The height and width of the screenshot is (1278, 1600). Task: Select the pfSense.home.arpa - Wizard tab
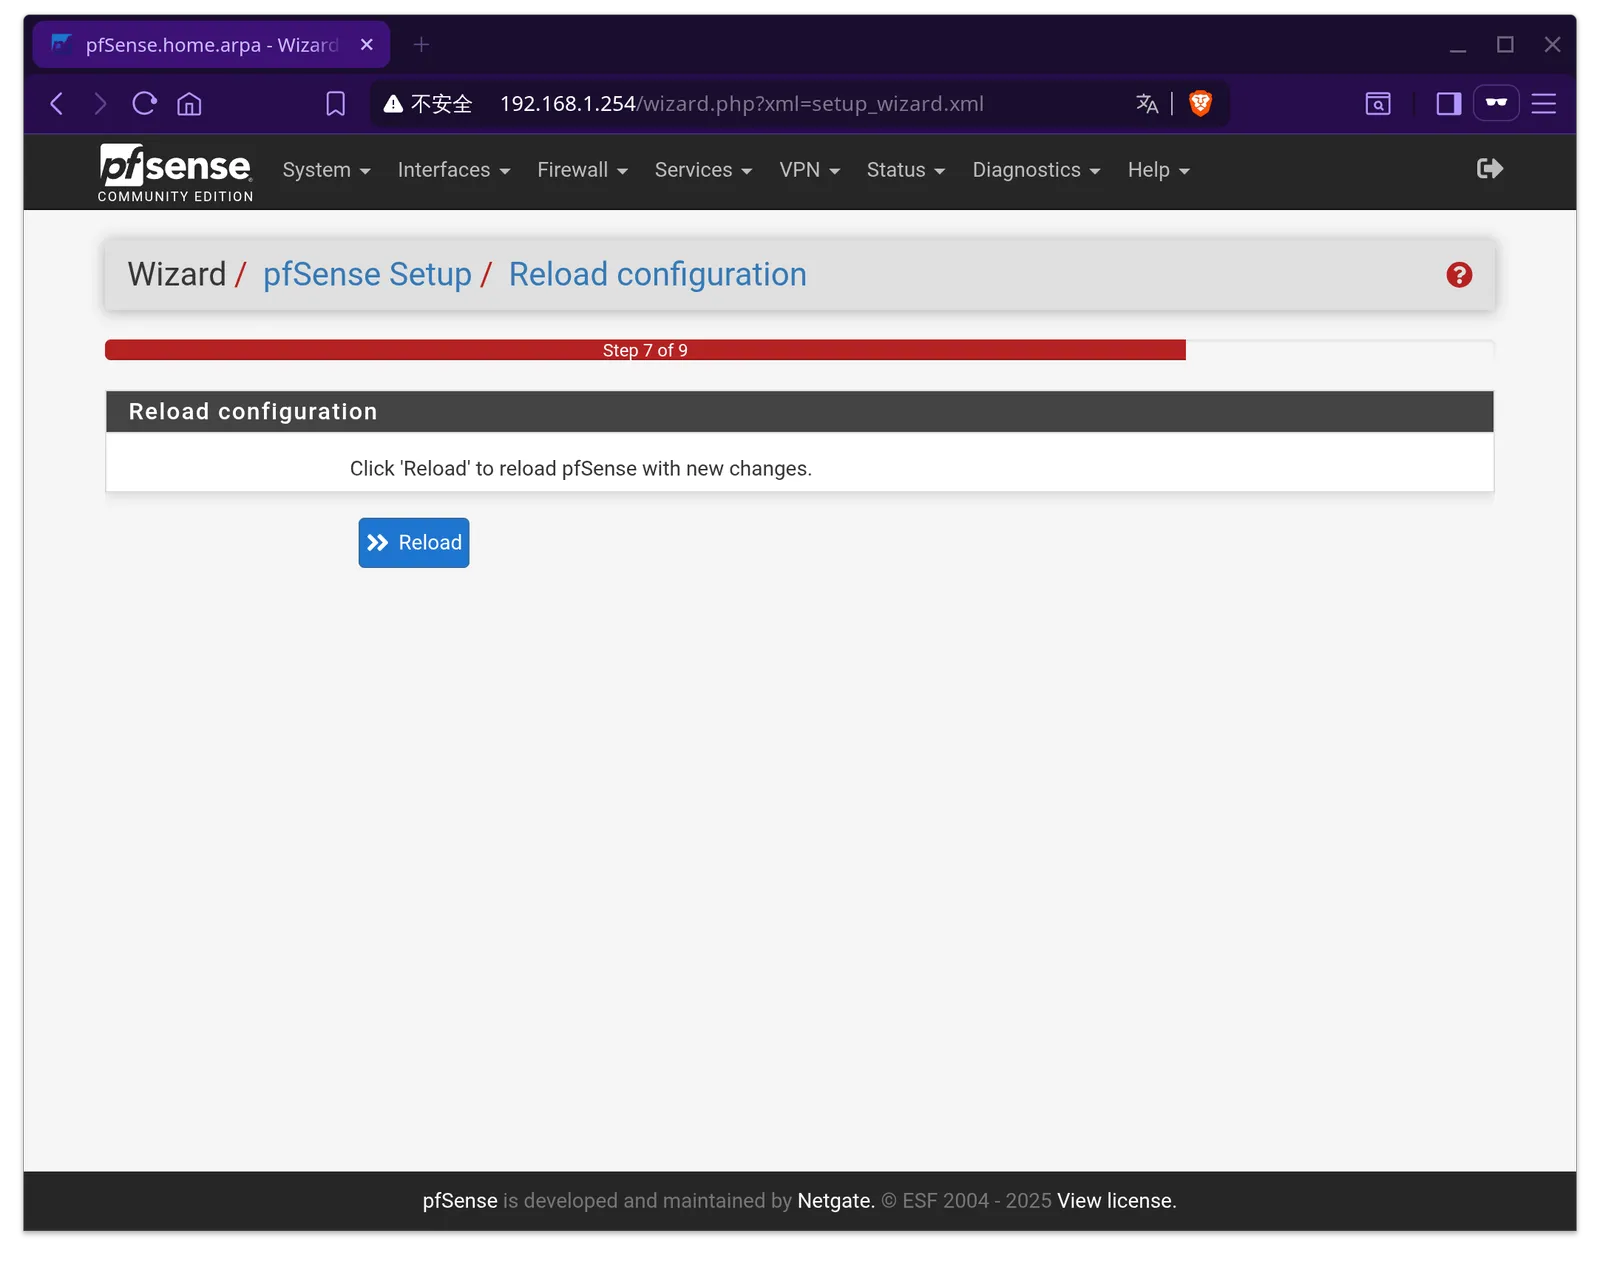211,45
